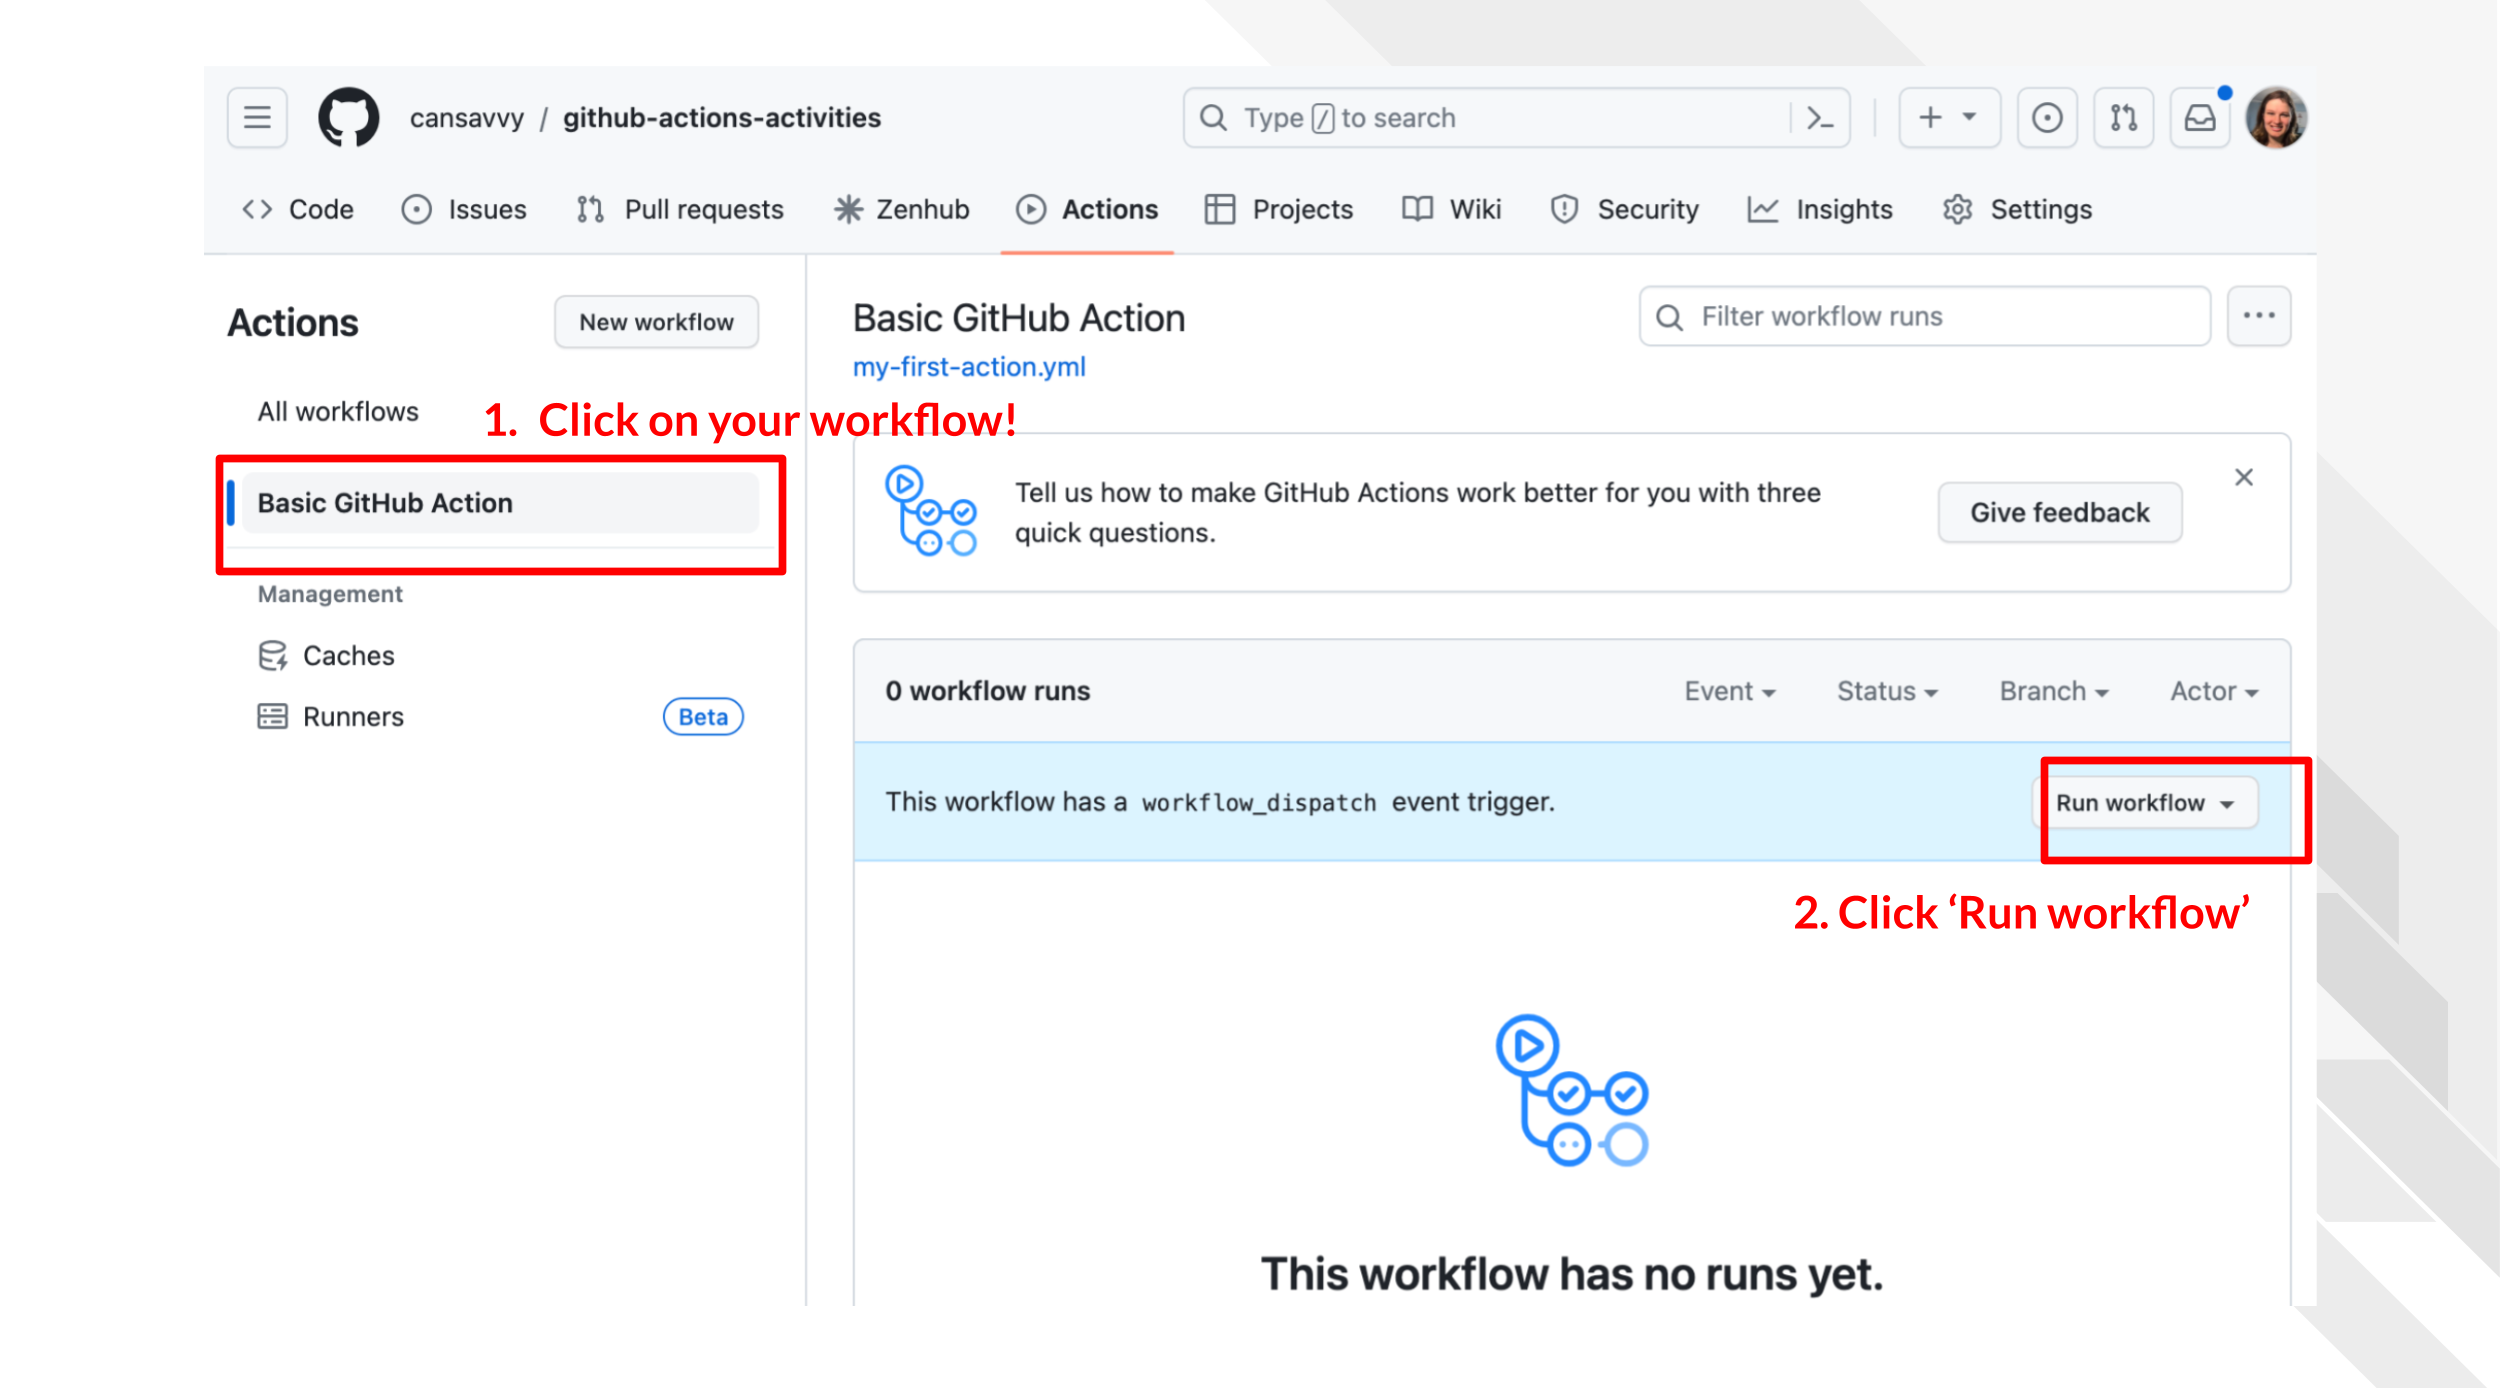Expand the Actor filter dropdown
Screen dimensions: 2500x1388
(2213, 692)
